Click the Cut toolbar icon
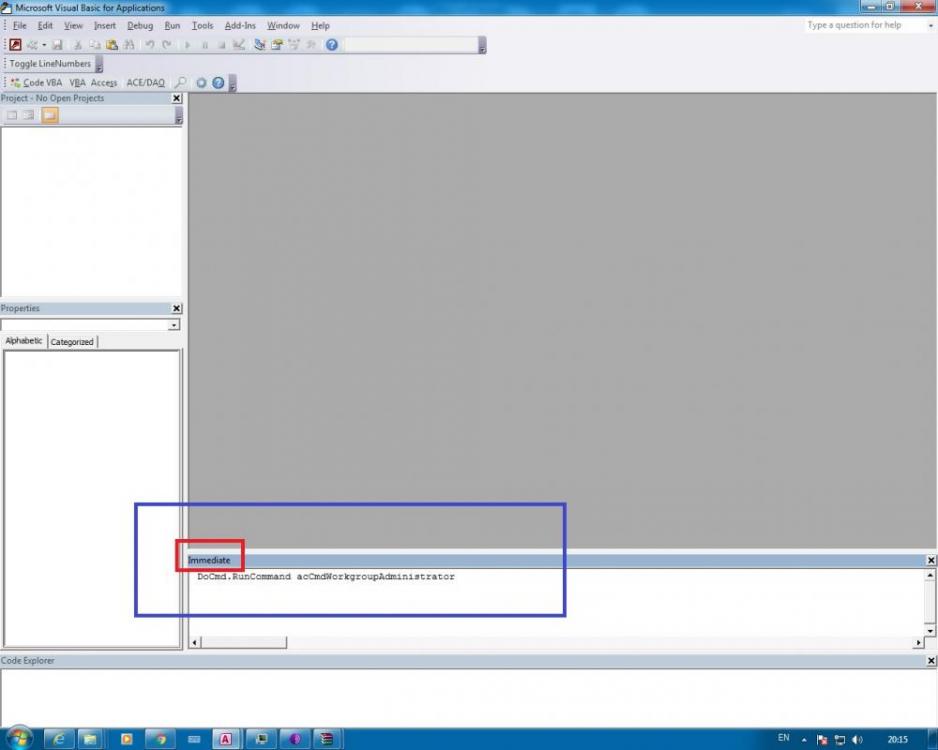Image resolution: width=938 pixels, height=750 pixels. 77,45
